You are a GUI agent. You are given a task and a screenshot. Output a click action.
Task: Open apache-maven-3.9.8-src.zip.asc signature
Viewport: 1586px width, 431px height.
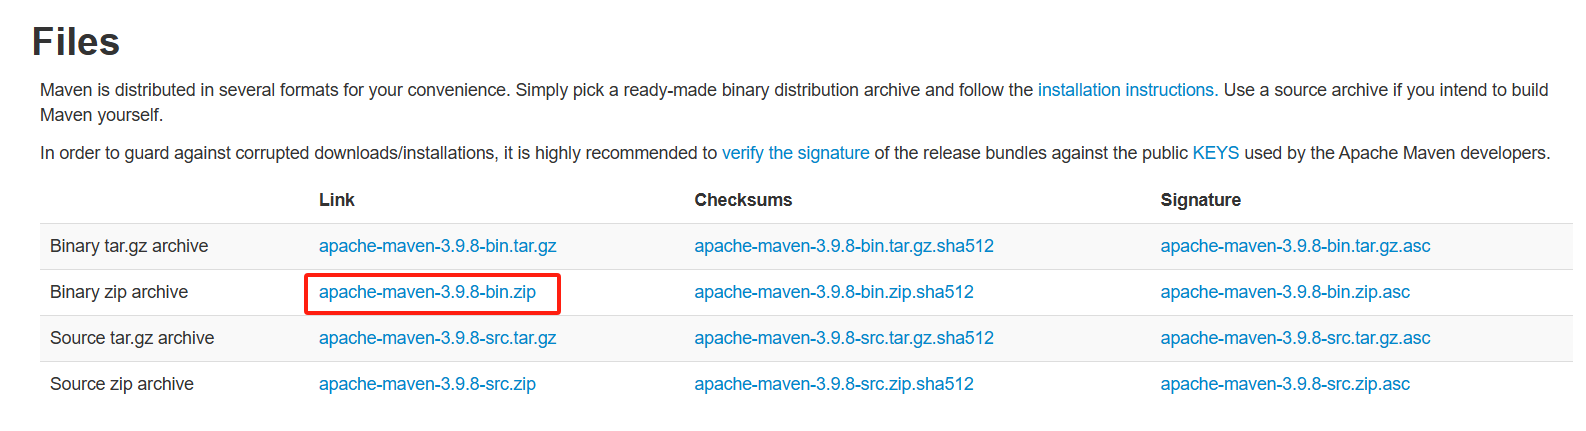pyautogui.click(x=1285, y=384)
